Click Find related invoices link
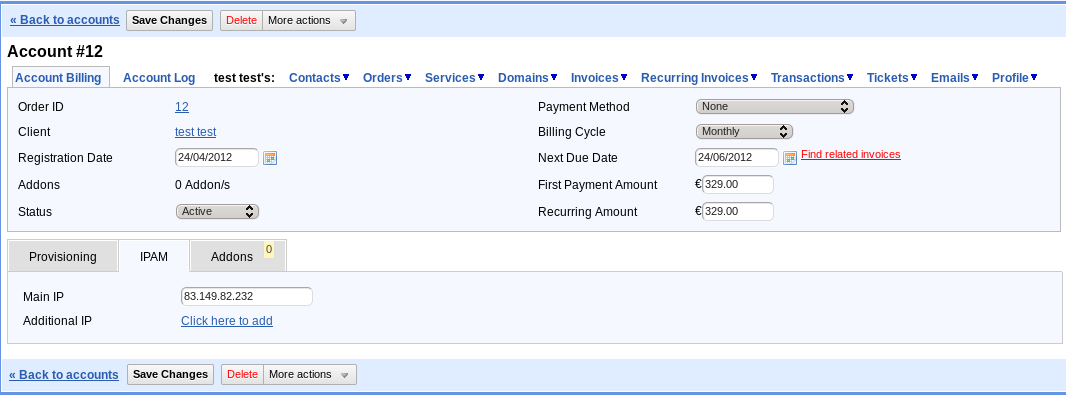 pos(850,154)
